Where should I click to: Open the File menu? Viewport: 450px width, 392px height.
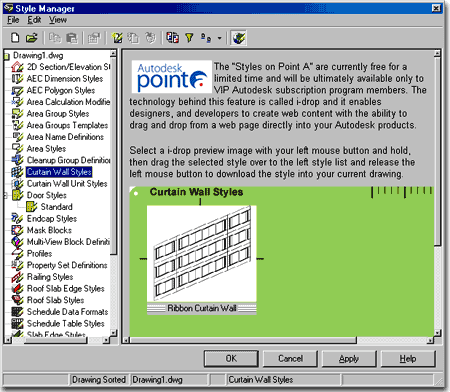[x=13, y=20]
